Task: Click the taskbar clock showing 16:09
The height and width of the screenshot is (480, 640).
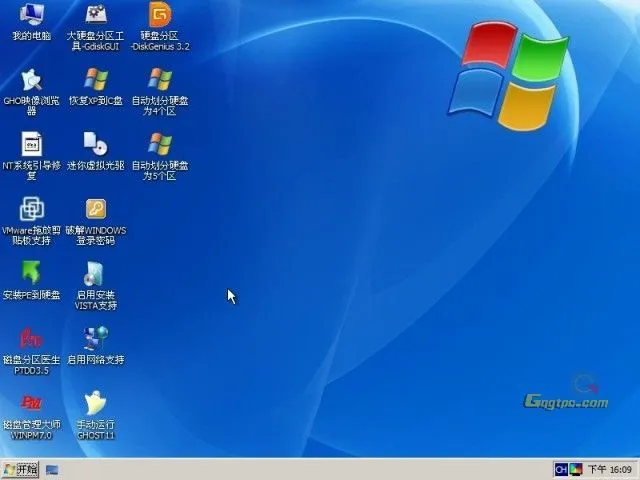Action: pyautogui.click(x=610, y=469)
